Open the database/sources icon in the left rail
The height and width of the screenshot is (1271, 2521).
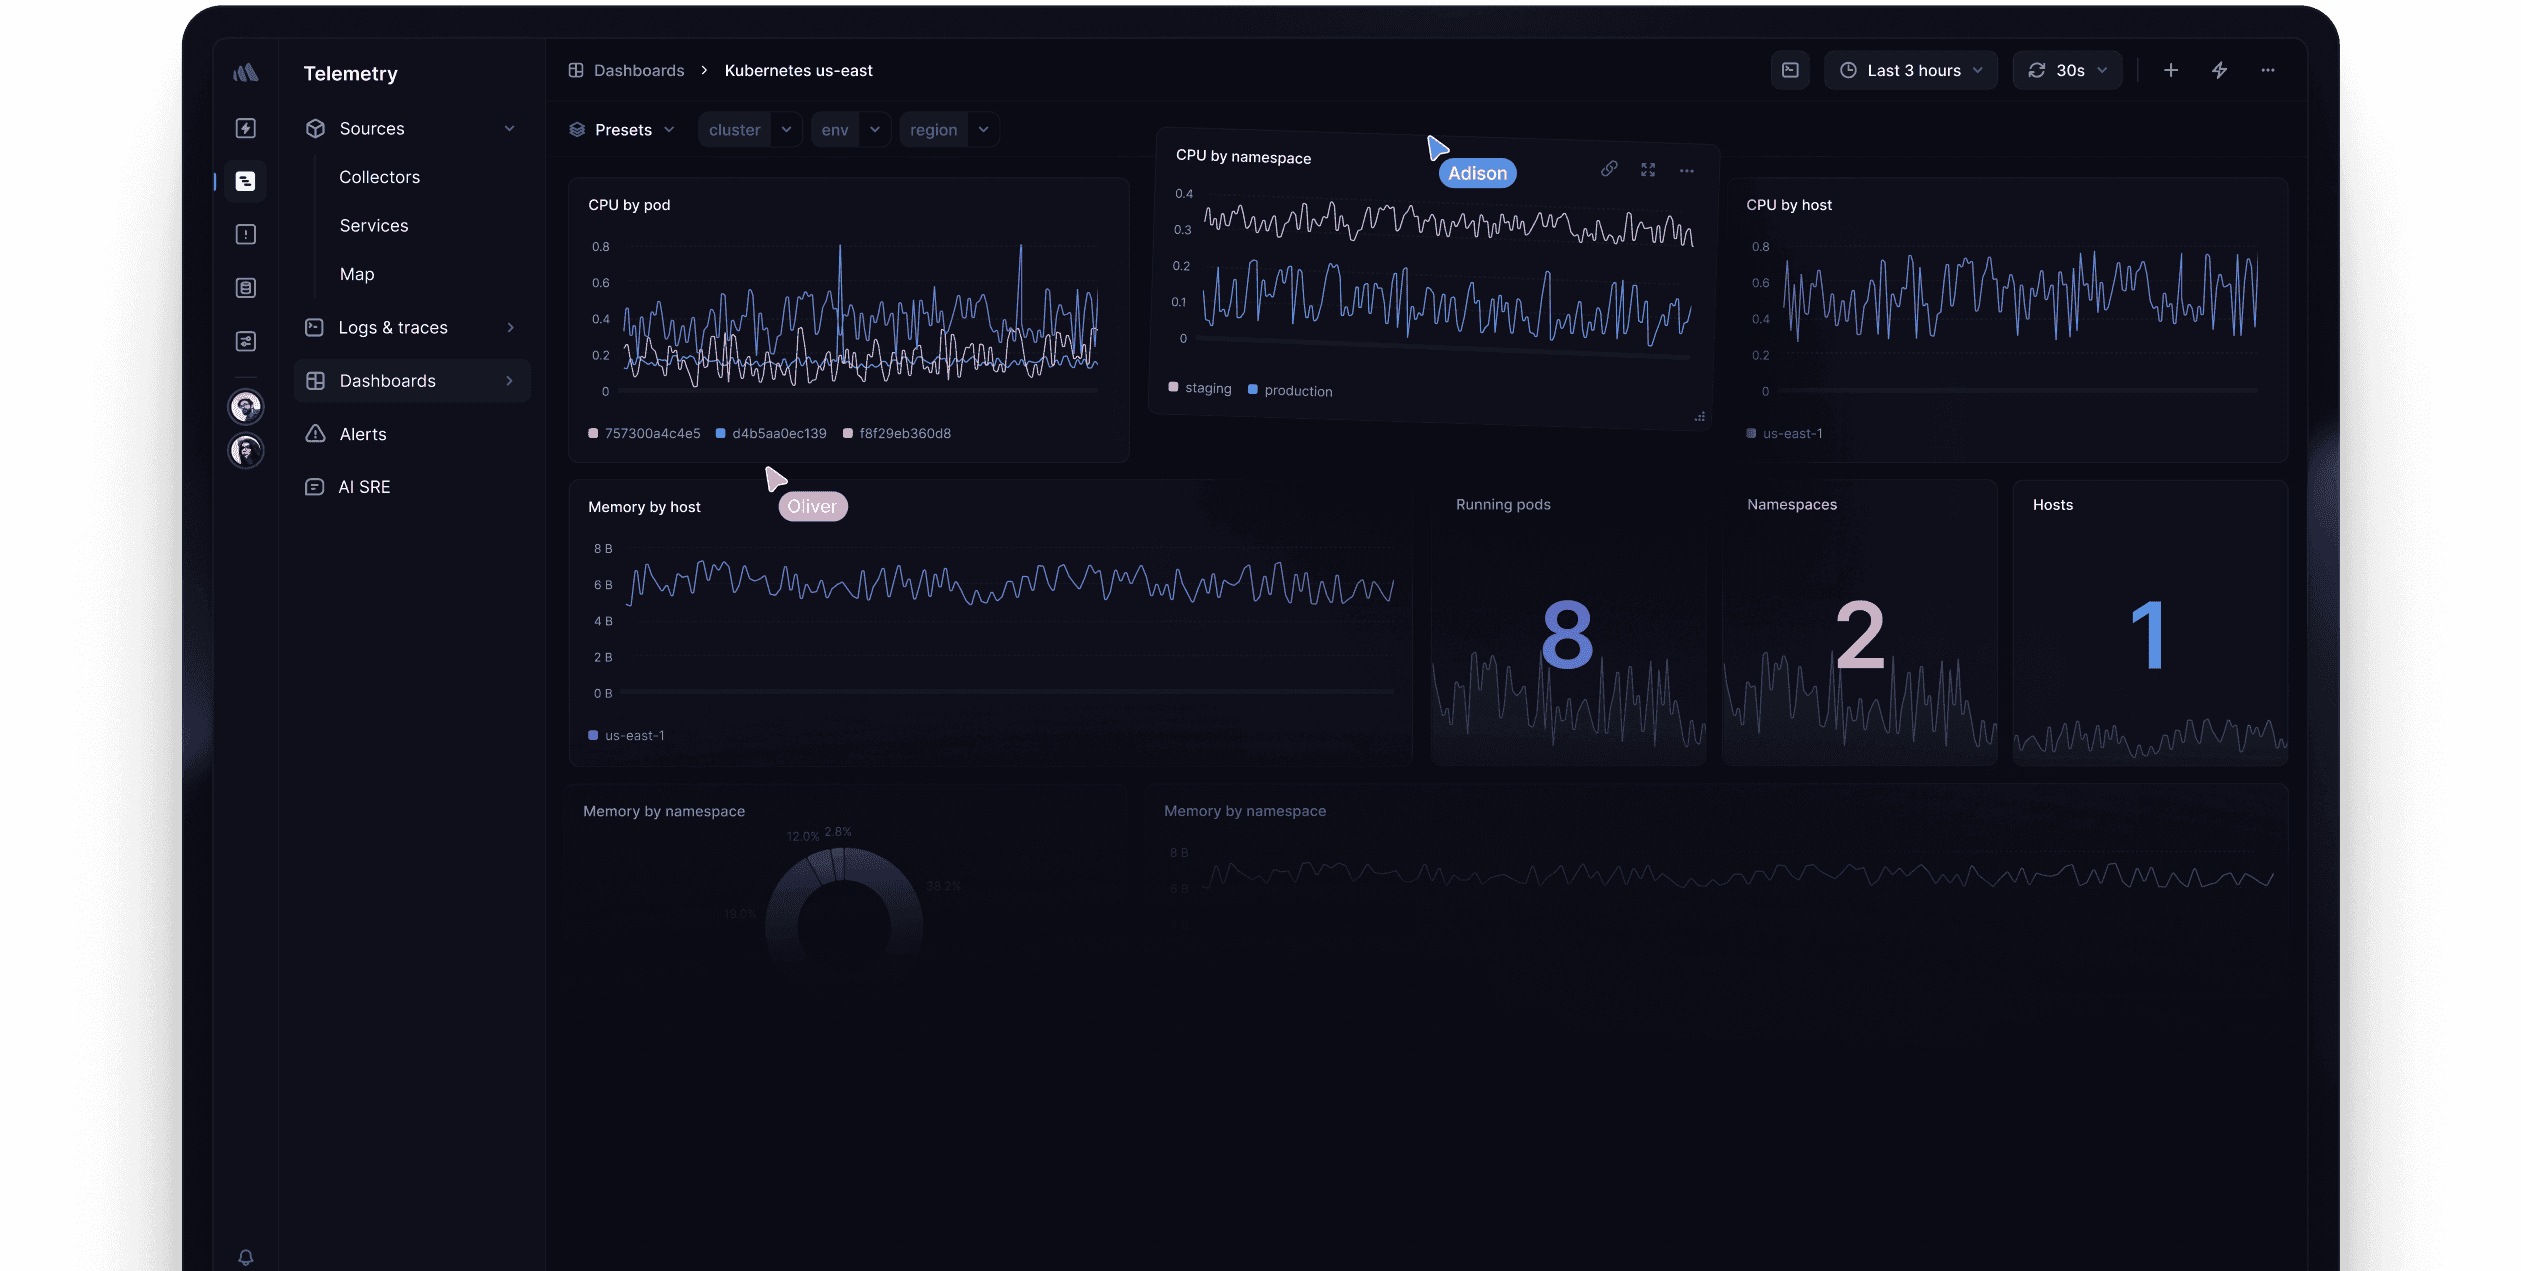[245, 287]
